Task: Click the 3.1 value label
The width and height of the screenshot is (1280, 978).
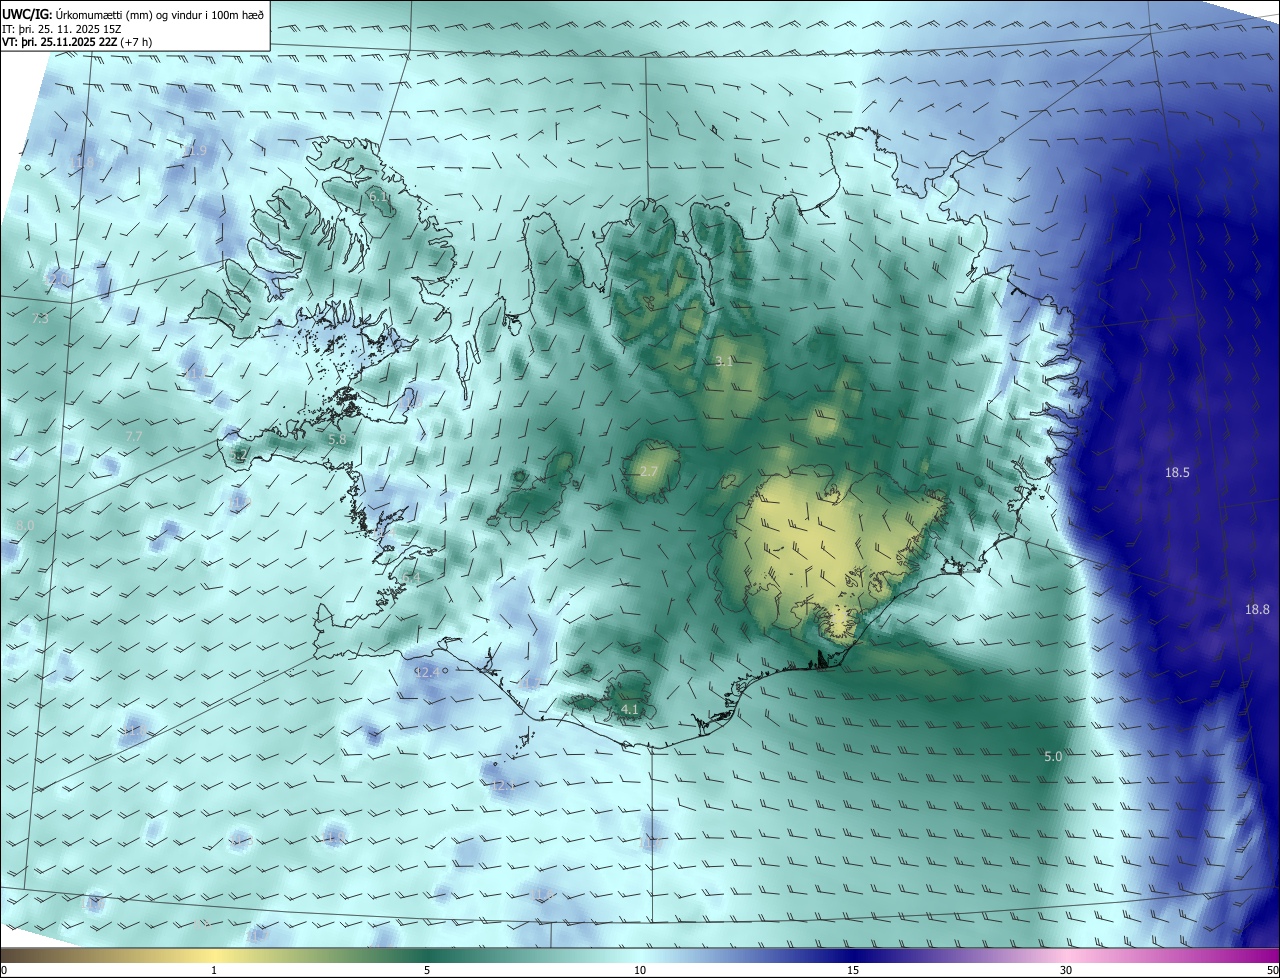Action: pyautogui.click(x=724, y=362)
